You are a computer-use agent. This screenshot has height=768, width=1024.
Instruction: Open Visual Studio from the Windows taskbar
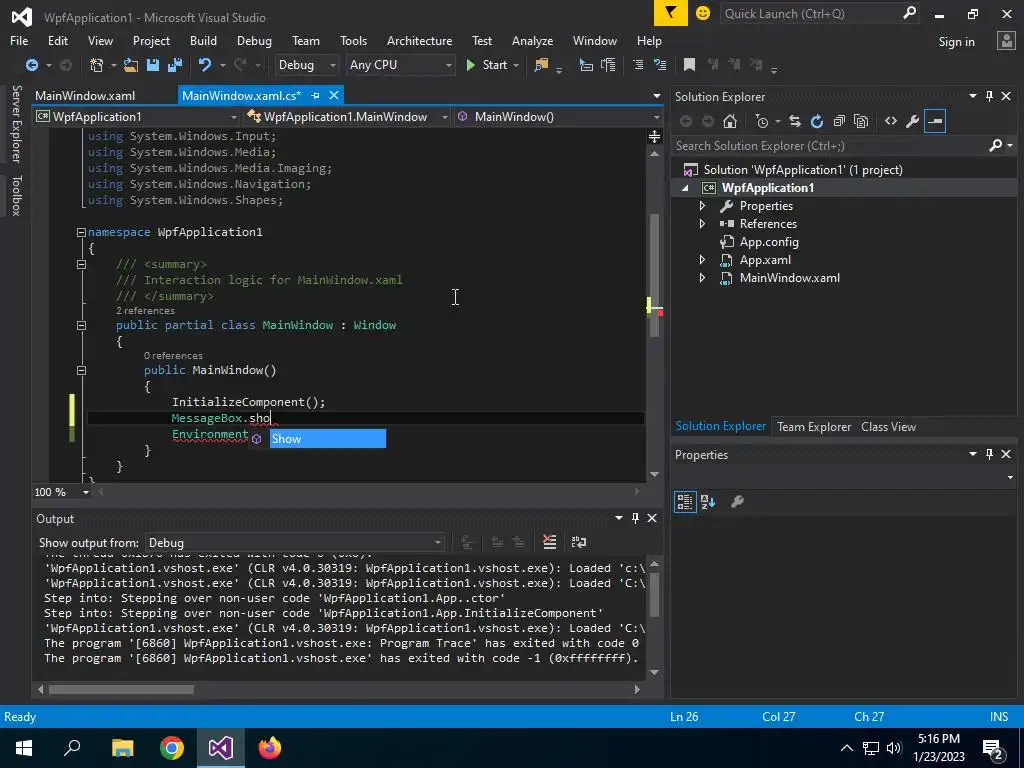click(x=220, y=748)
